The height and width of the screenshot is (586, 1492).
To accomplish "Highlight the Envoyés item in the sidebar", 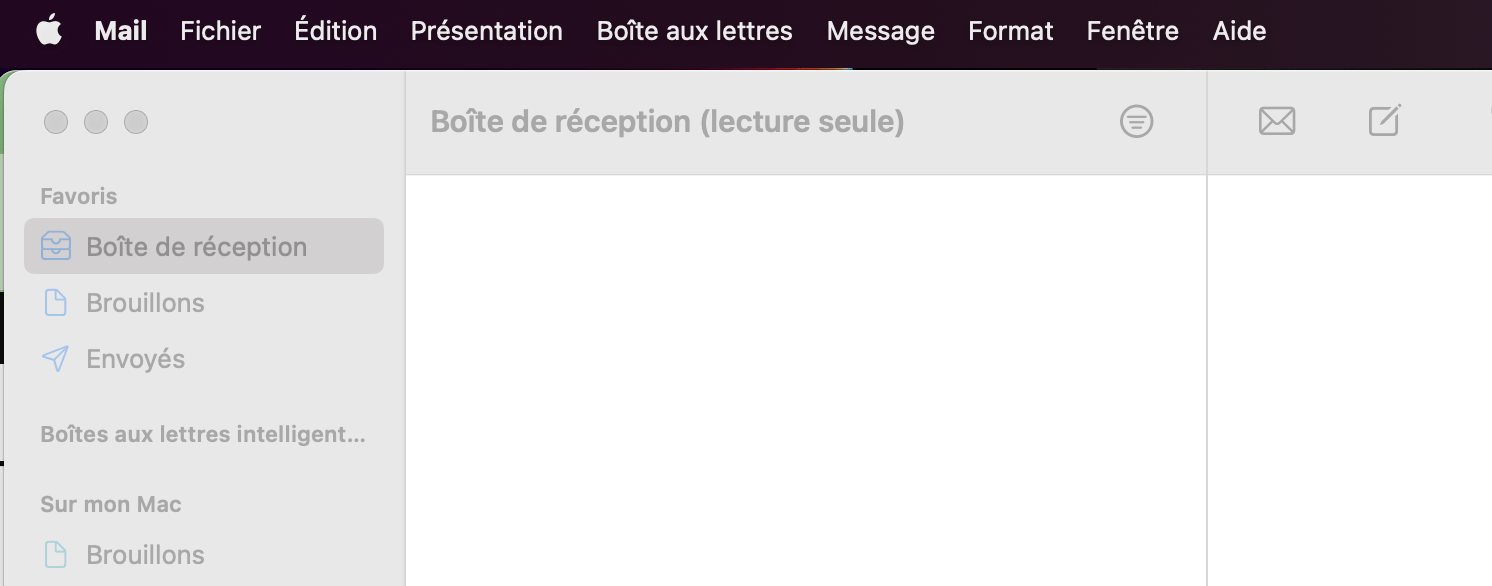I will 135,358.
